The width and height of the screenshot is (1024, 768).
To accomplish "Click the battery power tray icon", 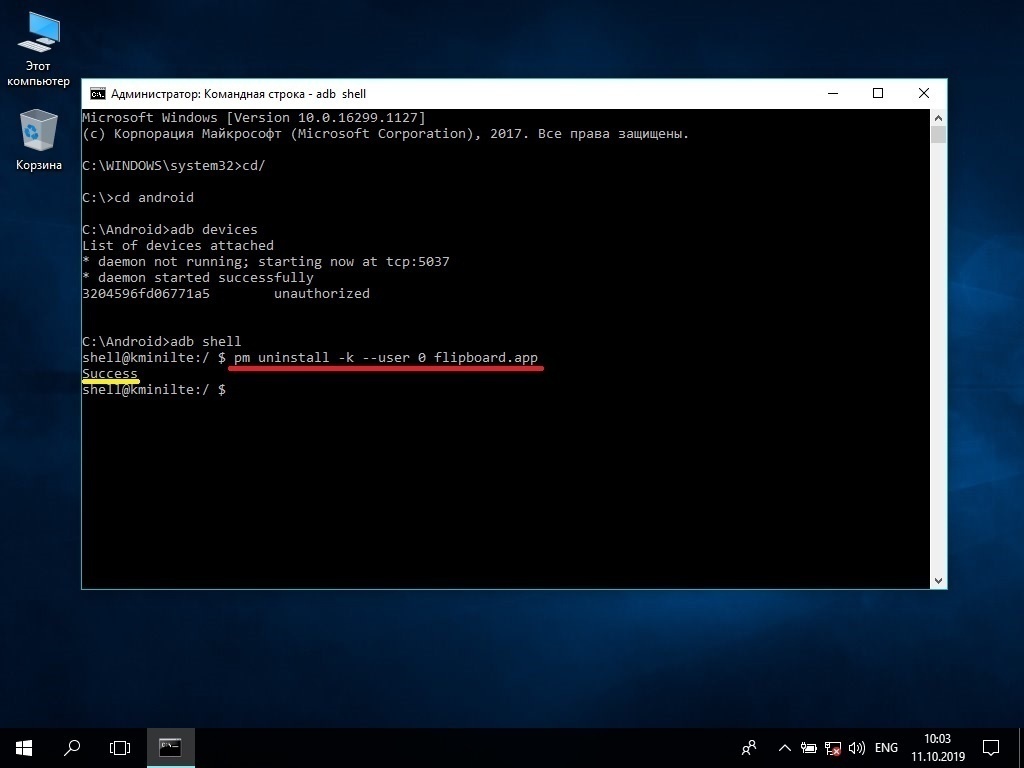I will coord(808,748).
